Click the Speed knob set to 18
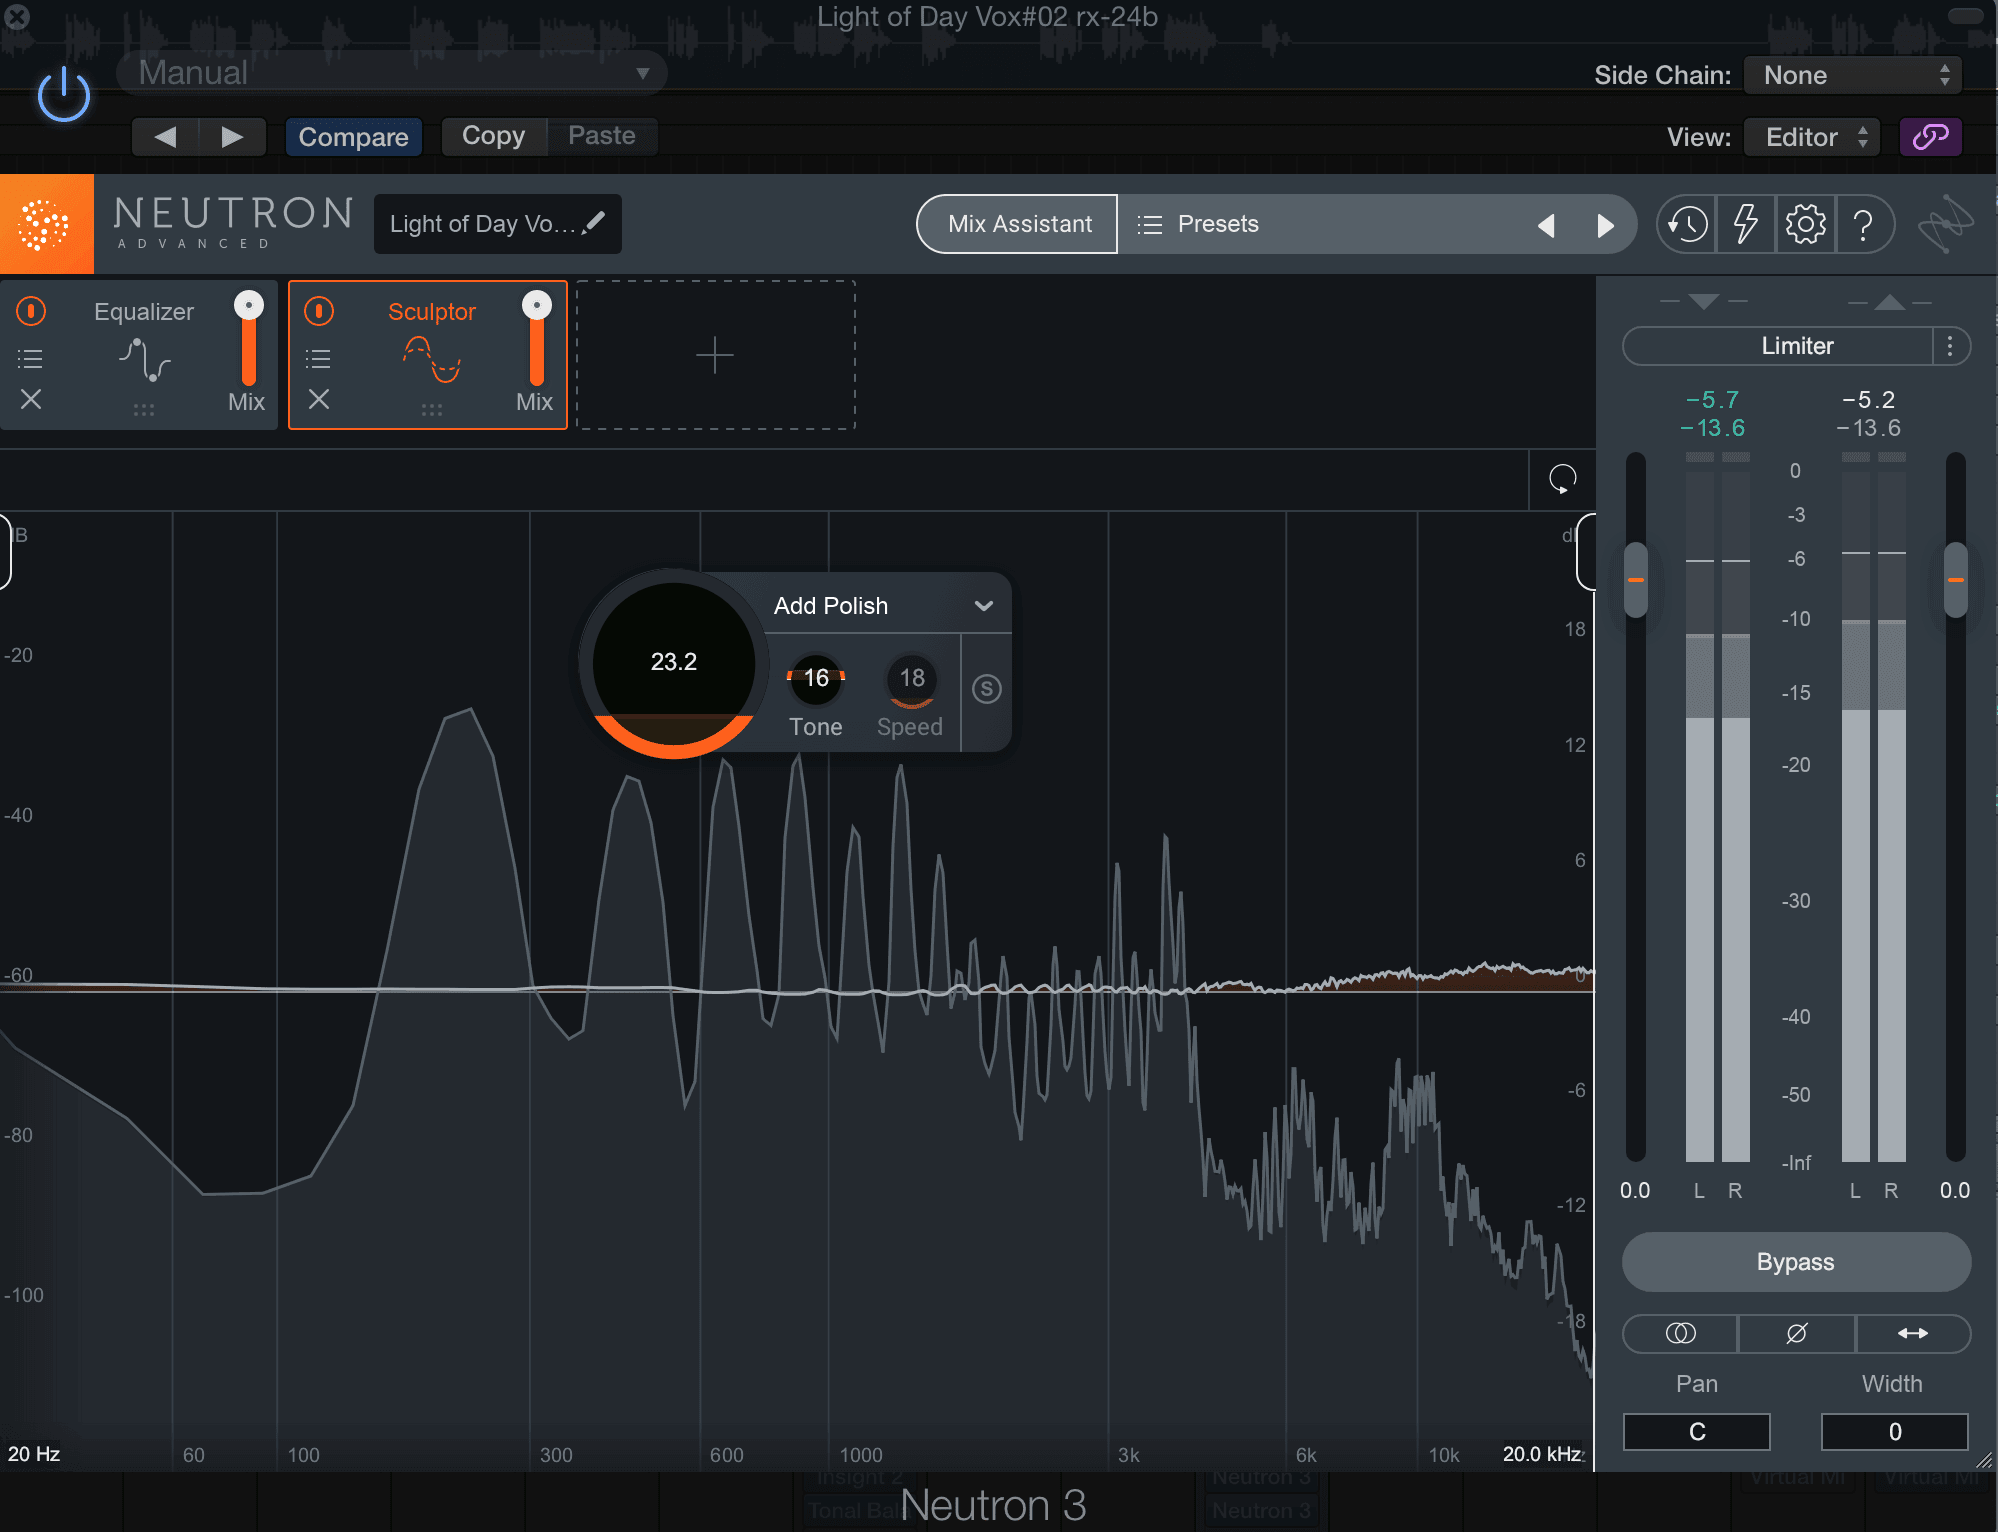This screenshot has height=1532, width=1998. click(911, 680)
